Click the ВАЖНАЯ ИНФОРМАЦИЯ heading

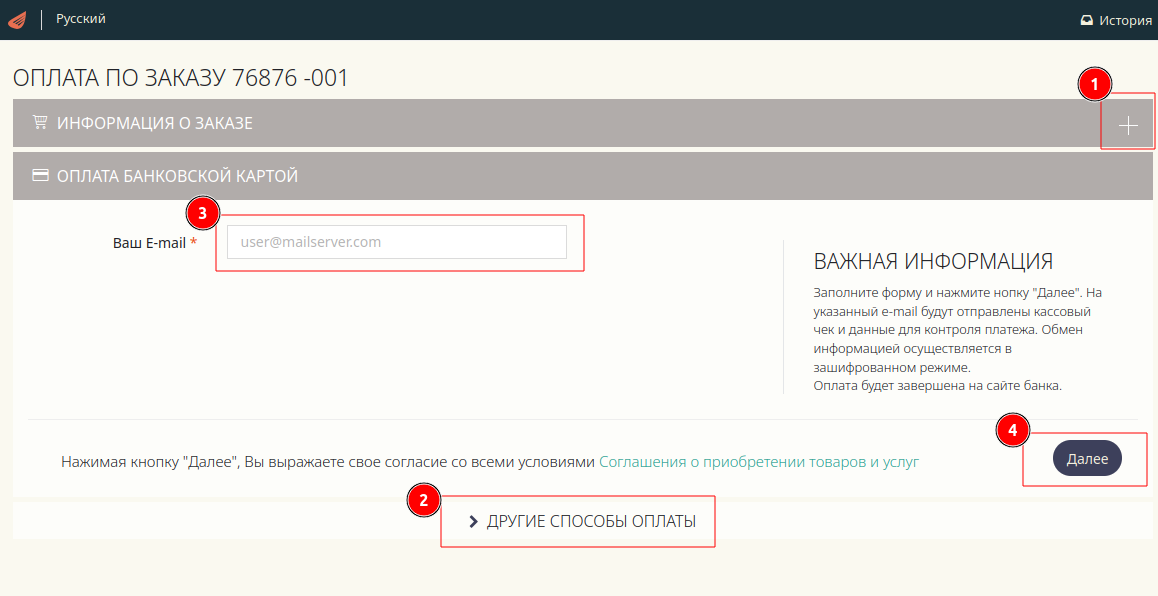tap(933, 262)
